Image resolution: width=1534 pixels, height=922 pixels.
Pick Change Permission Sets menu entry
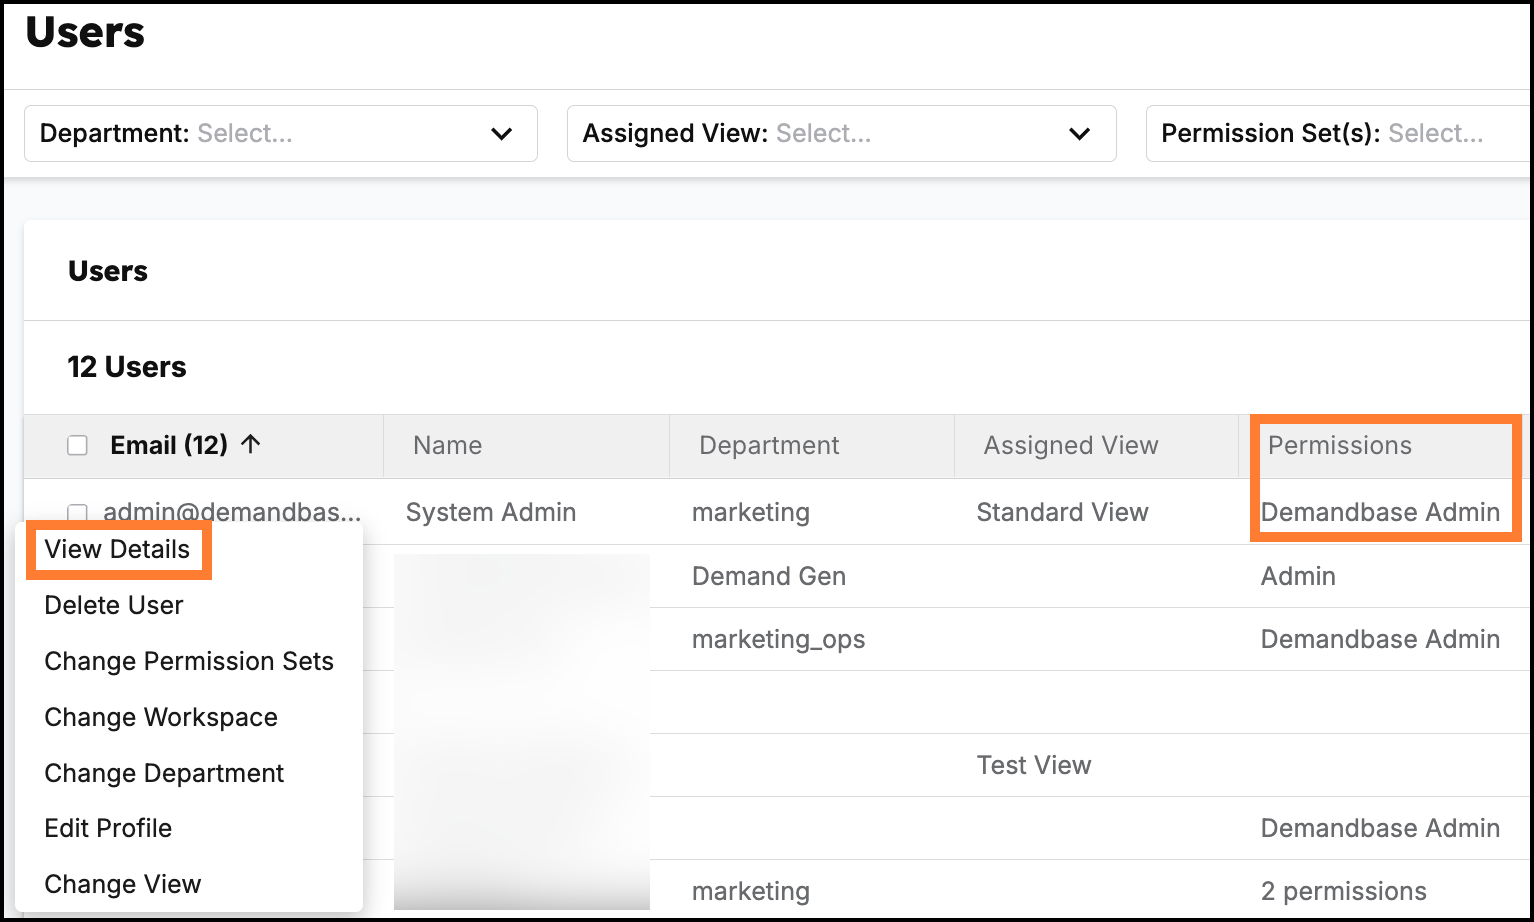189,661
